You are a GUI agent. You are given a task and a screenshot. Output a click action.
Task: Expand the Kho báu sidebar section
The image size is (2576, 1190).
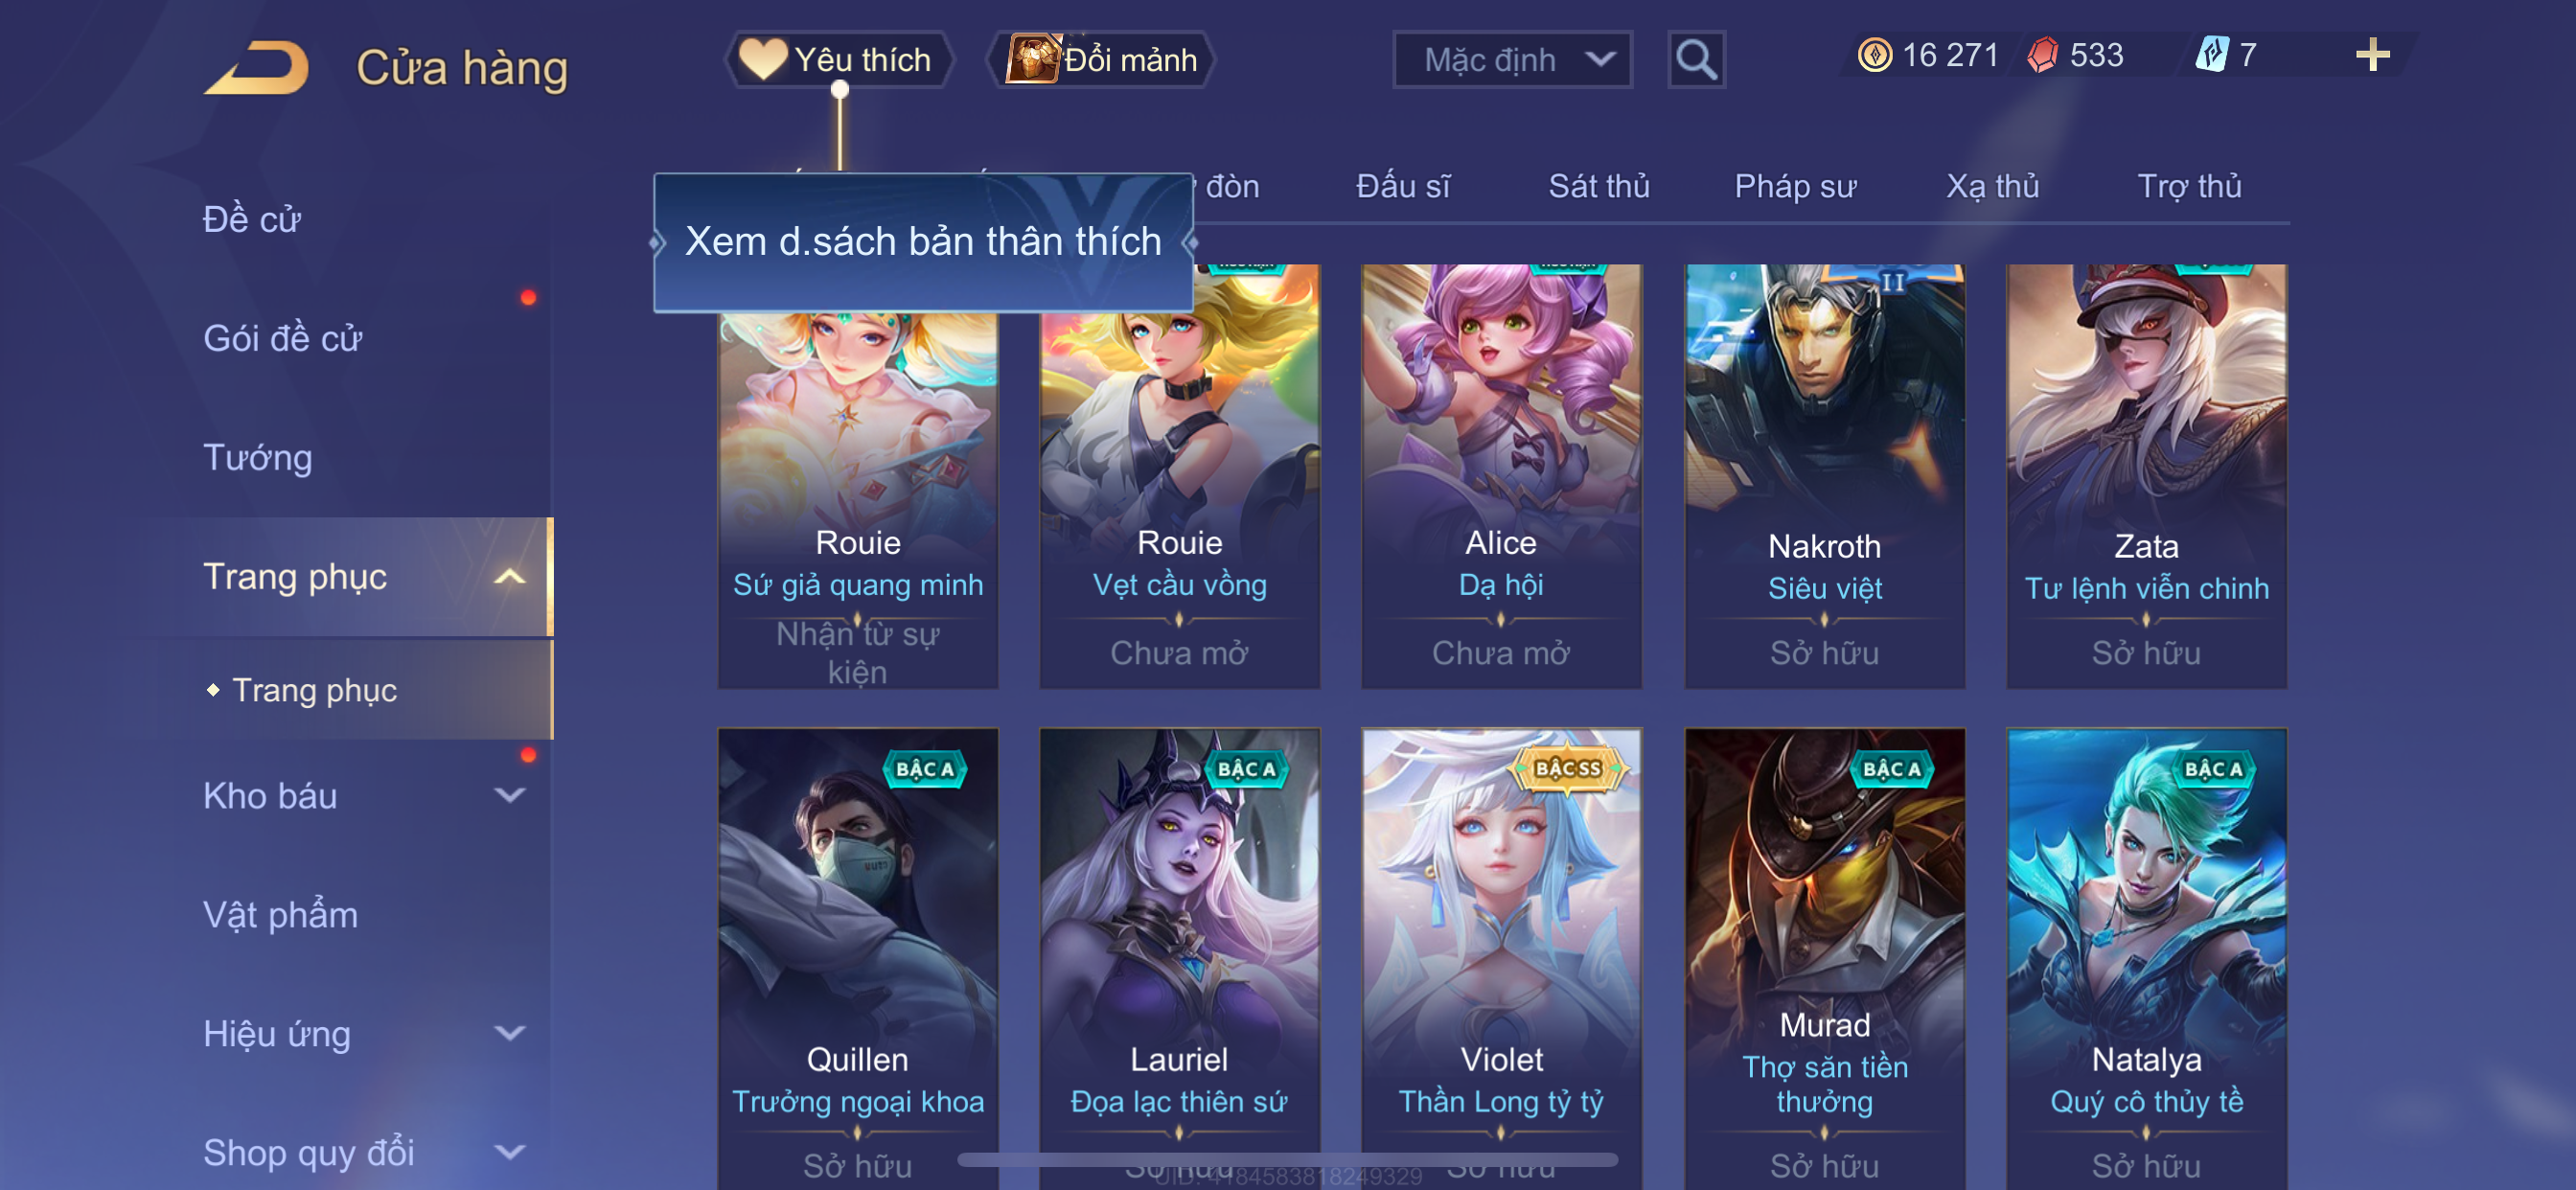[510, 796]
